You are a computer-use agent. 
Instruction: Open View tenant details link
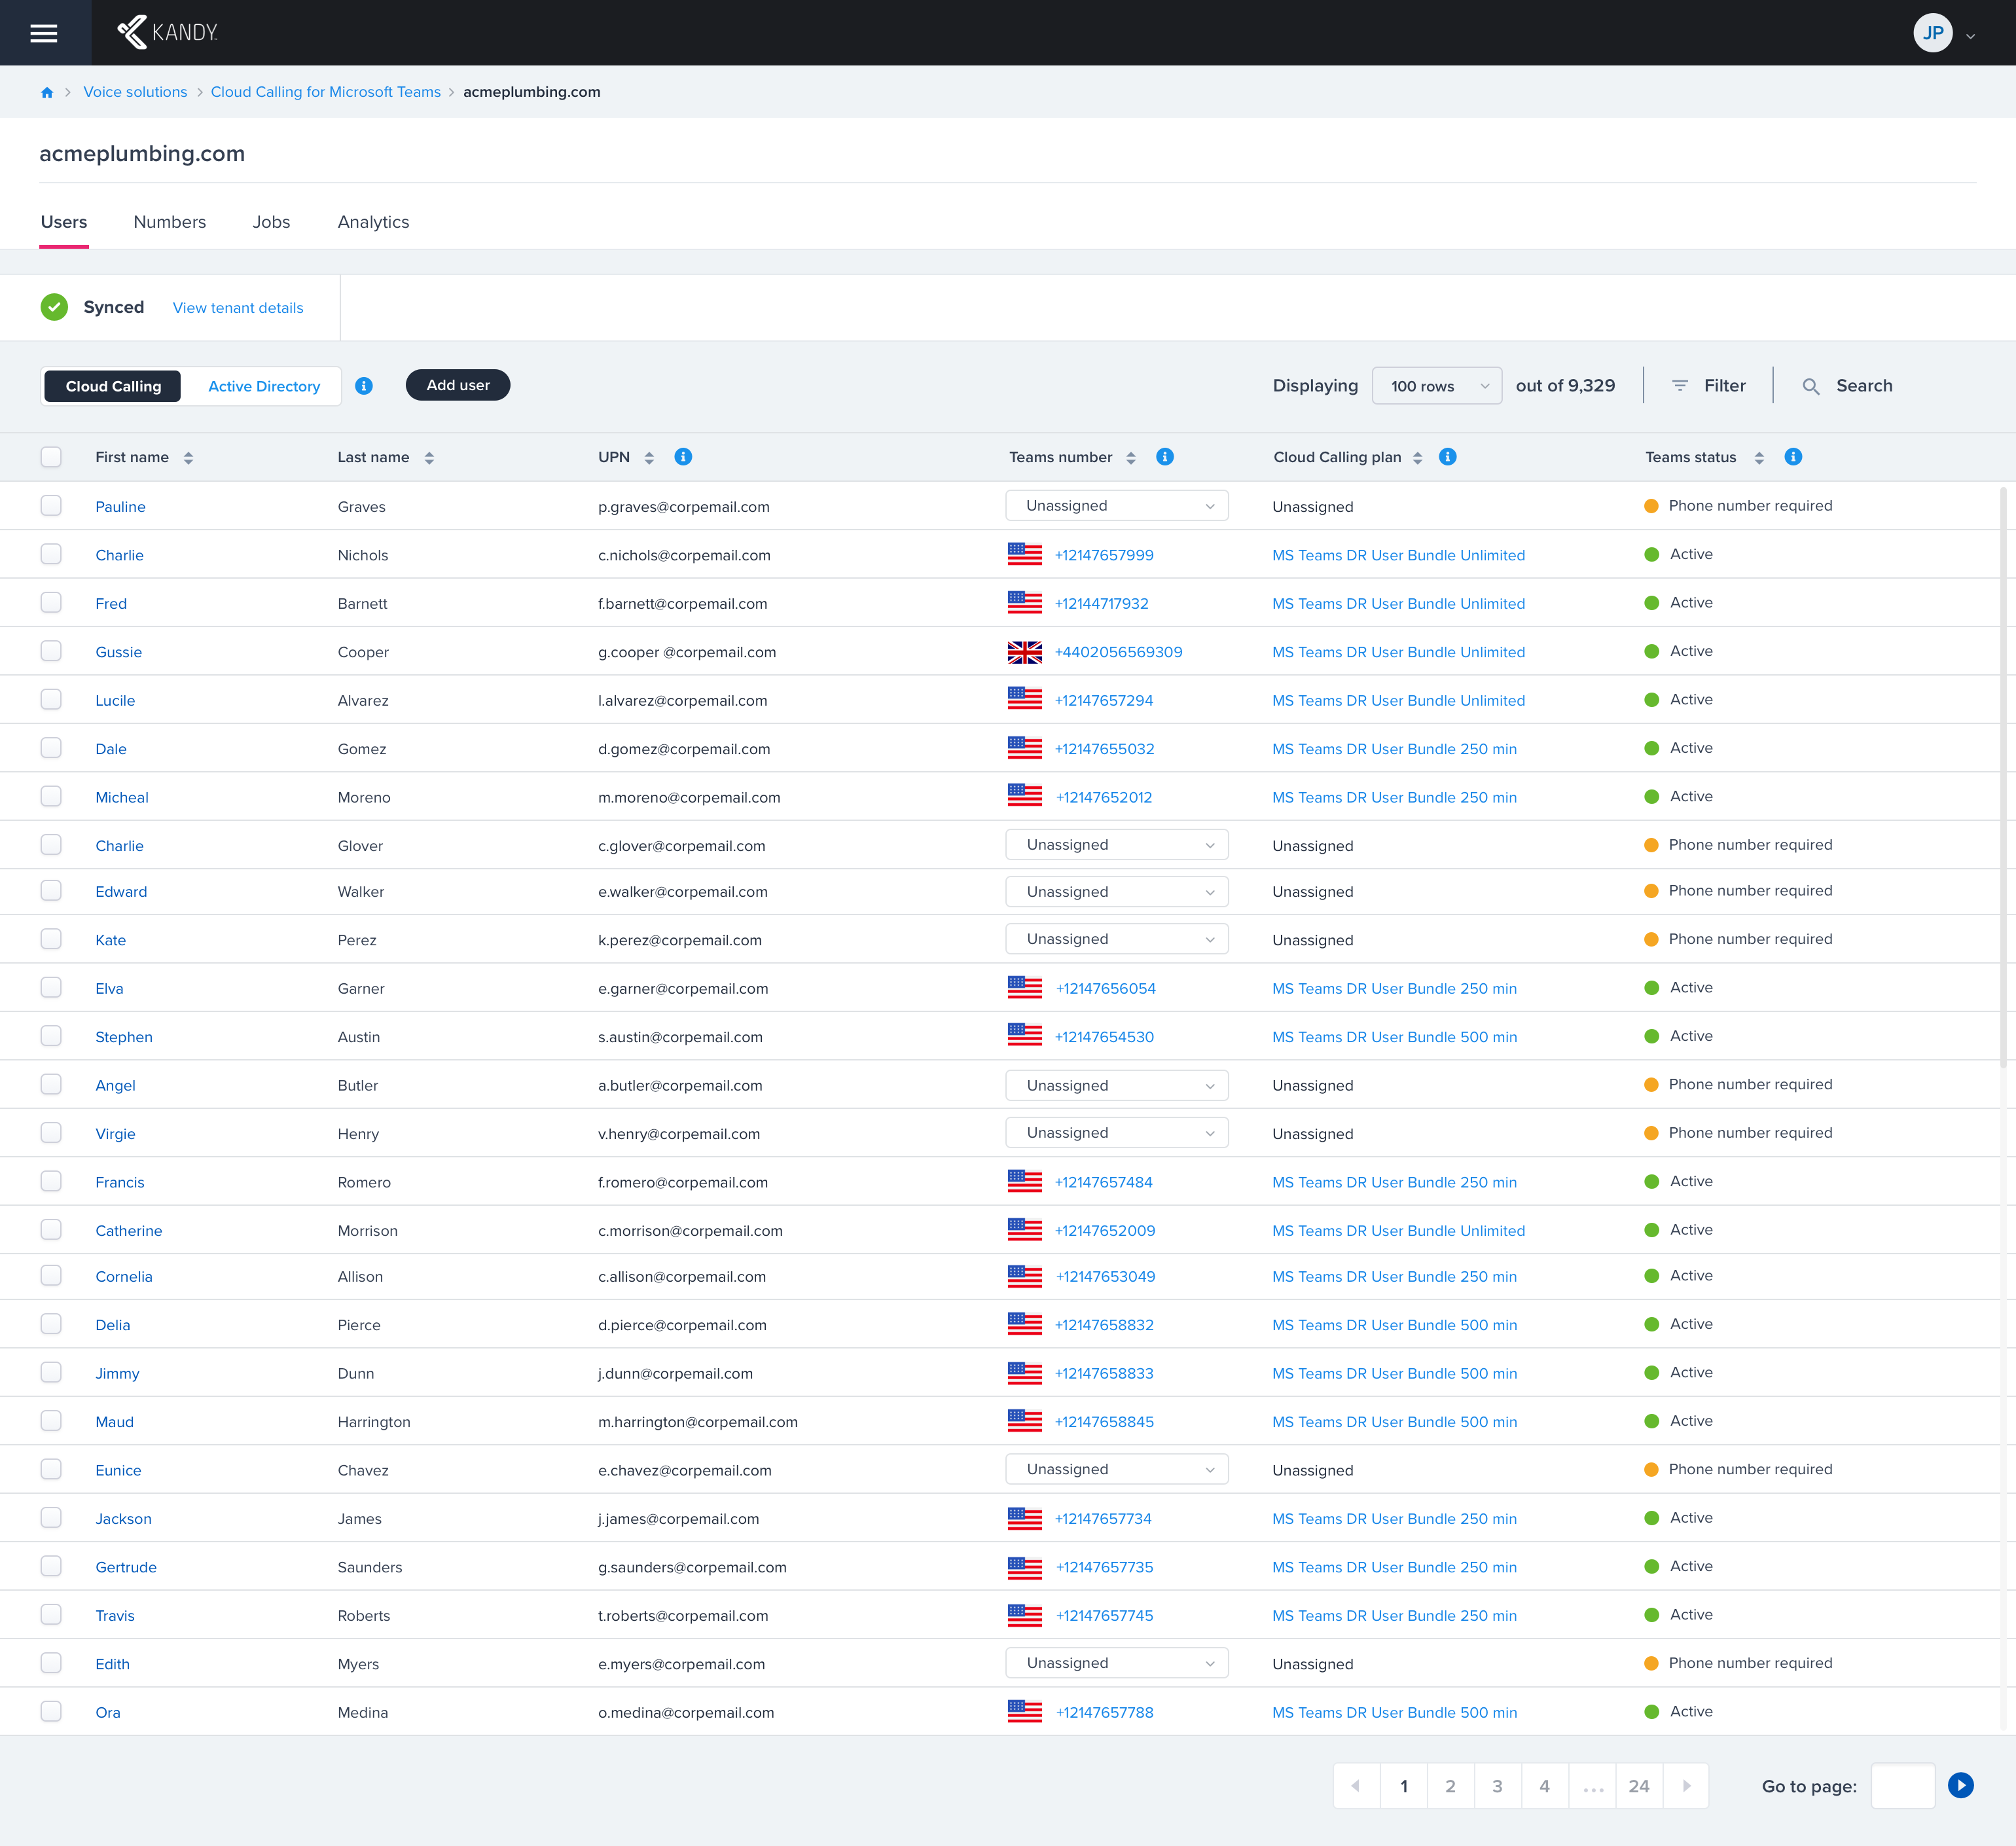(238, 308)
